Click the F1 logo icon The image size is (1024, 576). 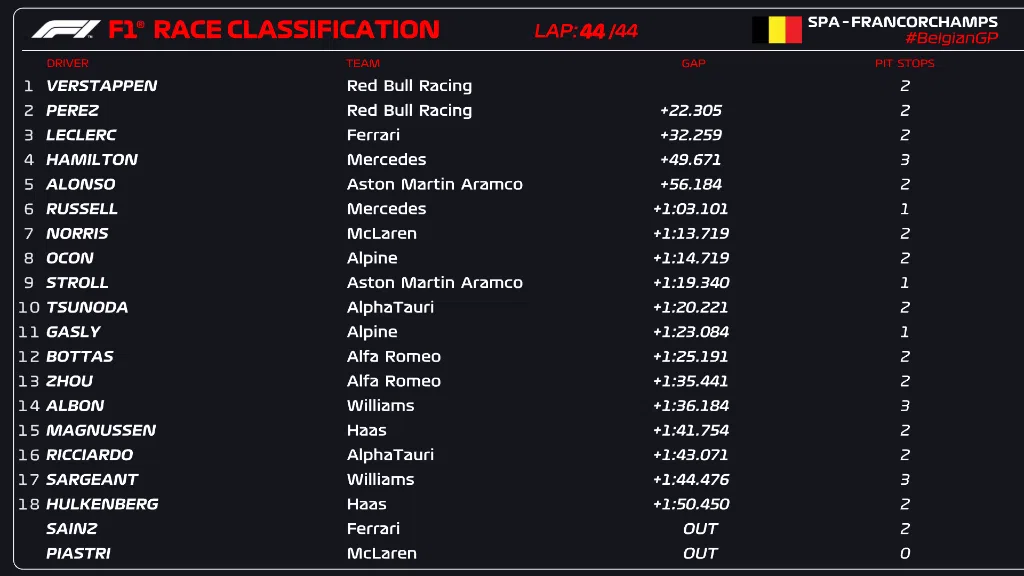coord(65,30)
